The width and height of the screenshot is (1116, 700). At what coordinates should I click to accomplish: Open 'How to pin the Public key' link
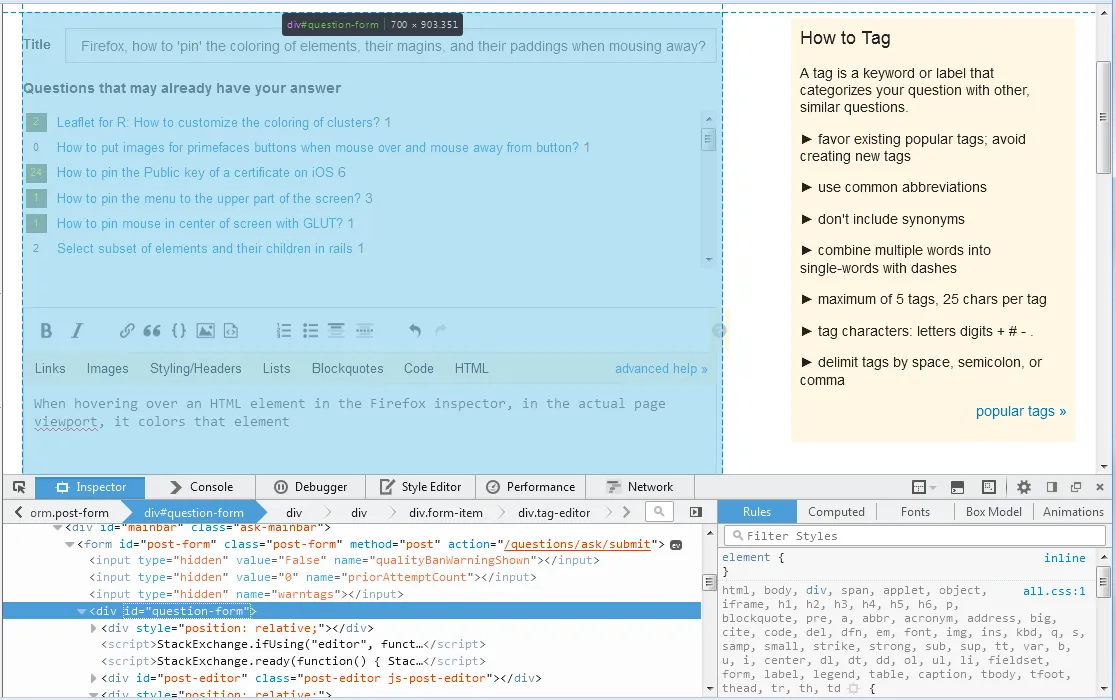(x=195, y=173)
